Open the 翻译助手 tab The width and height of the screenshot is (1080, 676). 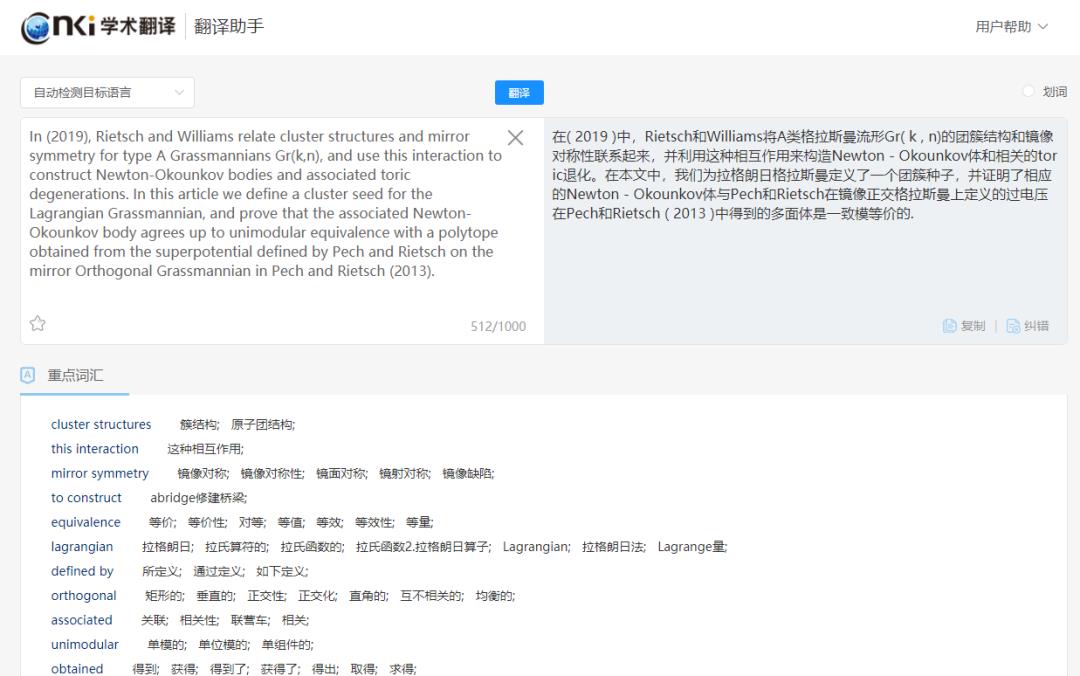point(230,27)
